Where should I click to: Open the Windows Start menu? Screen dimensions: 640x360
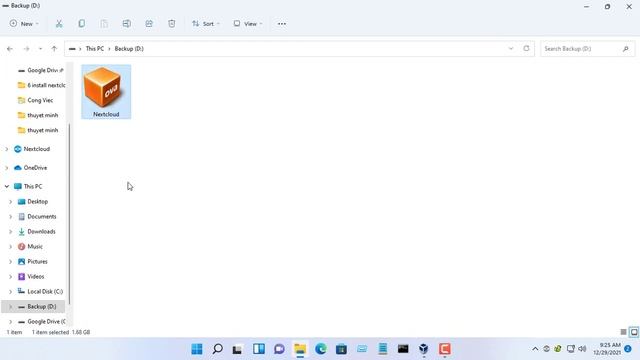pos(197,349)
